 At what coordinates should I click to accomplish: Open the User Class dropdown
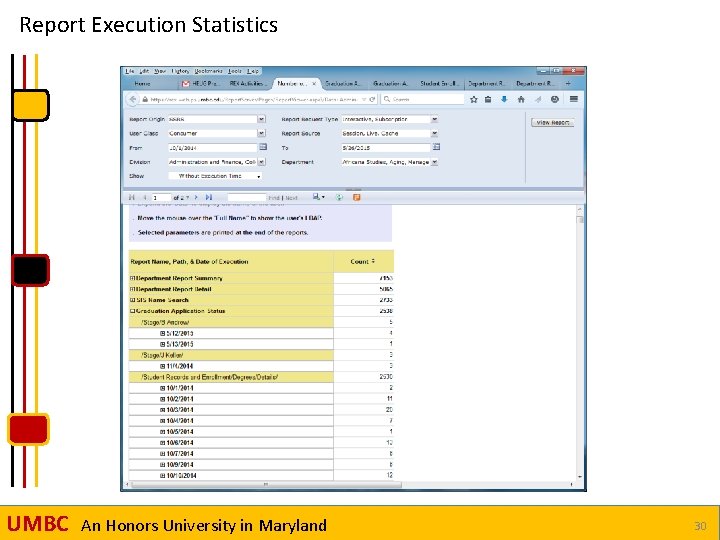261,133
